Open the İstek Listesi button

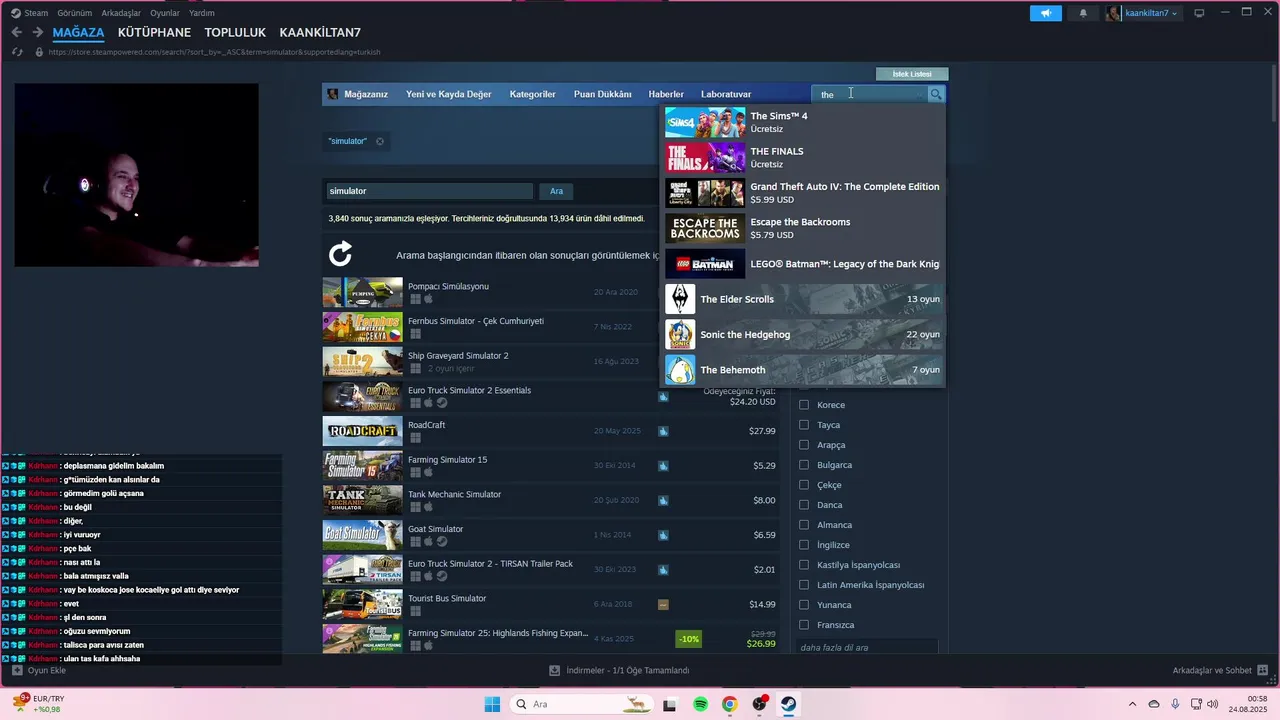point(912,74)
